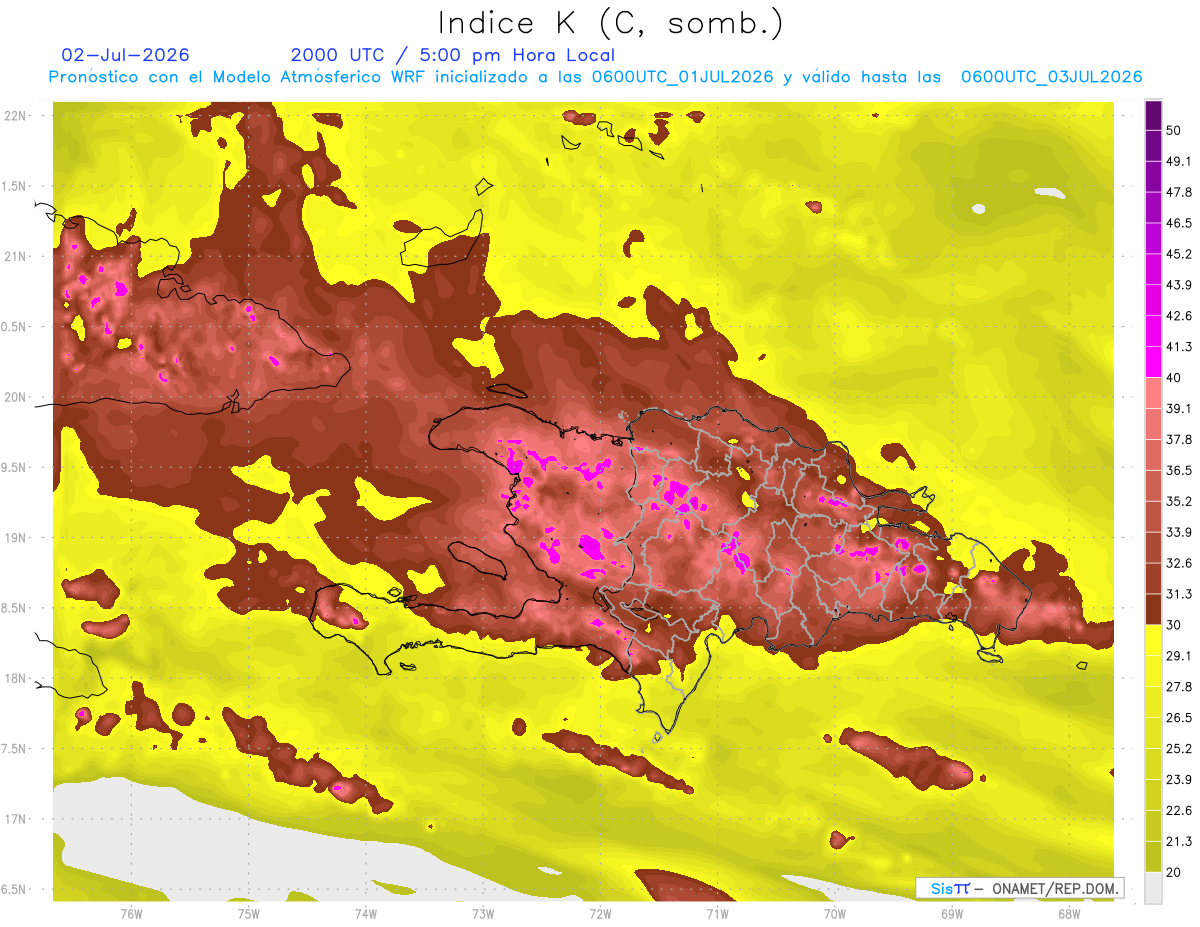
Task: Click the '71W' longitude label
Action: coord(717,913)
